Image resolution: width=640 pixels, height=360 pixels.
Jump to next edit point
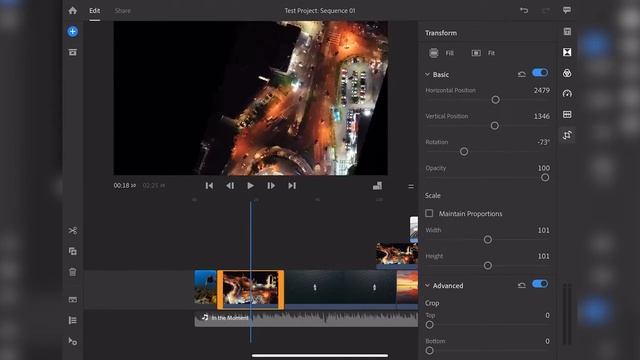(292, 186)
